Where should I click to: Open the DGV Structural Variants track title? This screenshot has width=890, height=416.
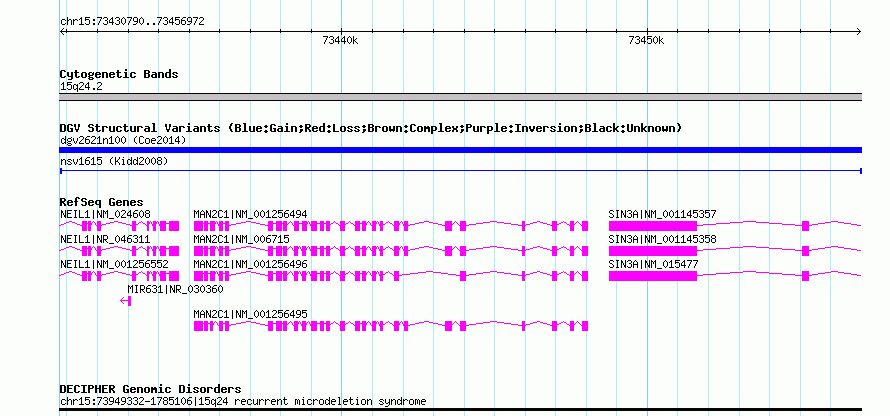coord(370,128)
